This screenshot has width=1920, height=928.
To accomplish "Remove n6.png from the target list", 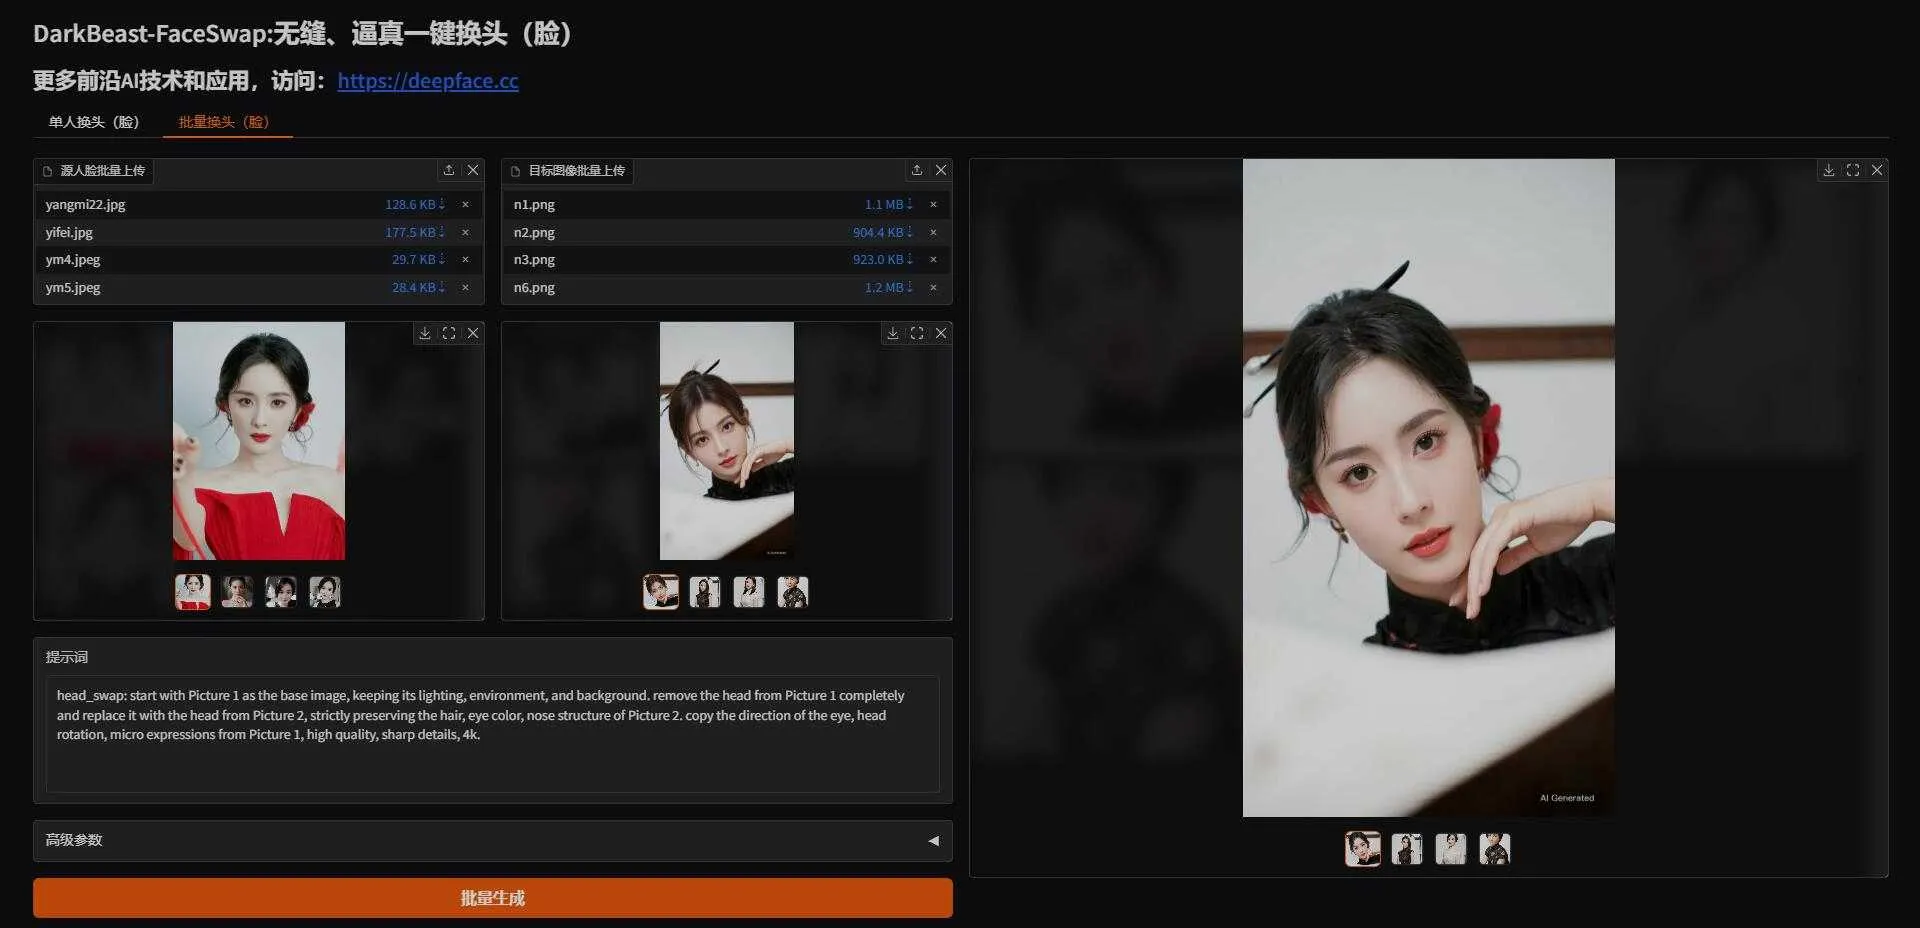I will pyautogui.click(x=933, y=287).
